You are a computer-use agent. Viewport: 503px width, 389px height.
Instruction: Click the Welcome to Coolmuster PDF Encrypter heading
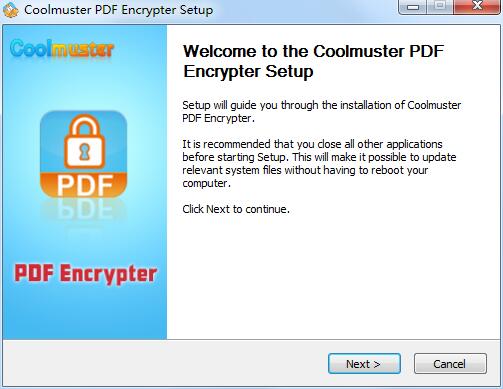tap(313, 61)
